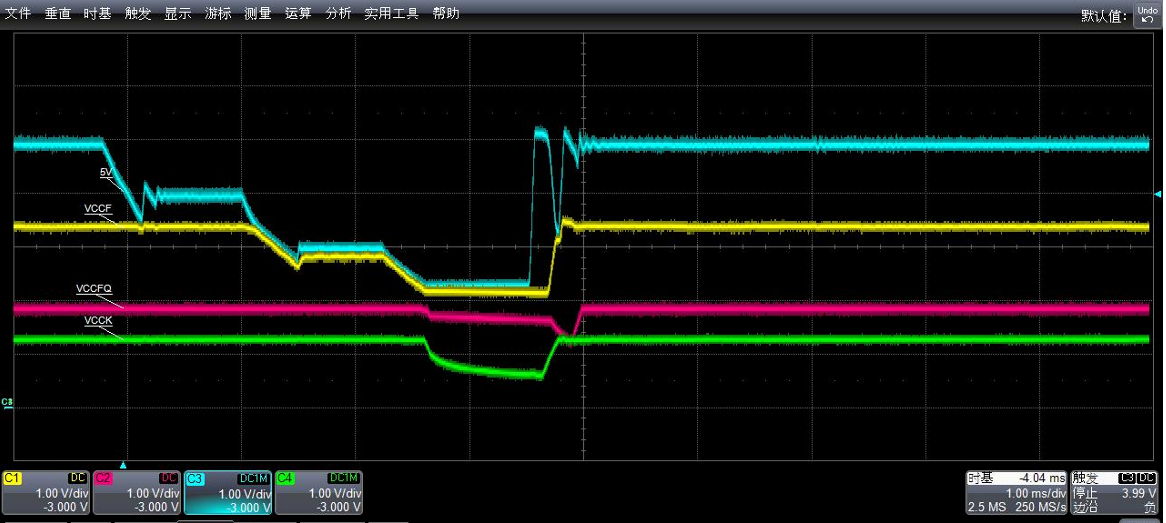Open the 时基 timebase descriptor box
The image size is (1166, 523).
tap(1017, 492)
